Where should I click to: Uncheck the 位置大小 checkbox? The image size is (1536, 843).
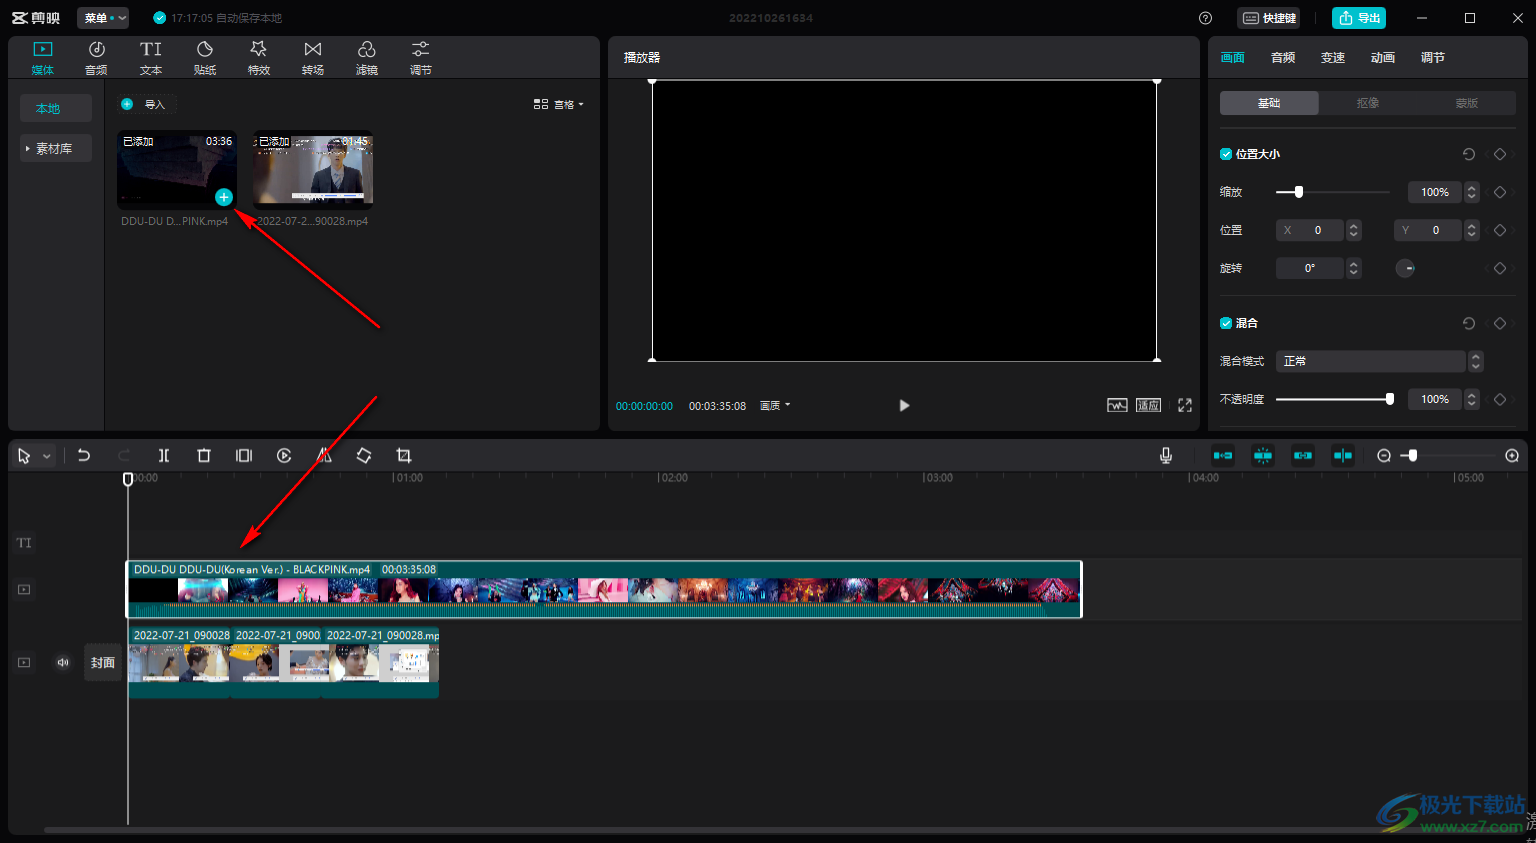point(1226,154)
